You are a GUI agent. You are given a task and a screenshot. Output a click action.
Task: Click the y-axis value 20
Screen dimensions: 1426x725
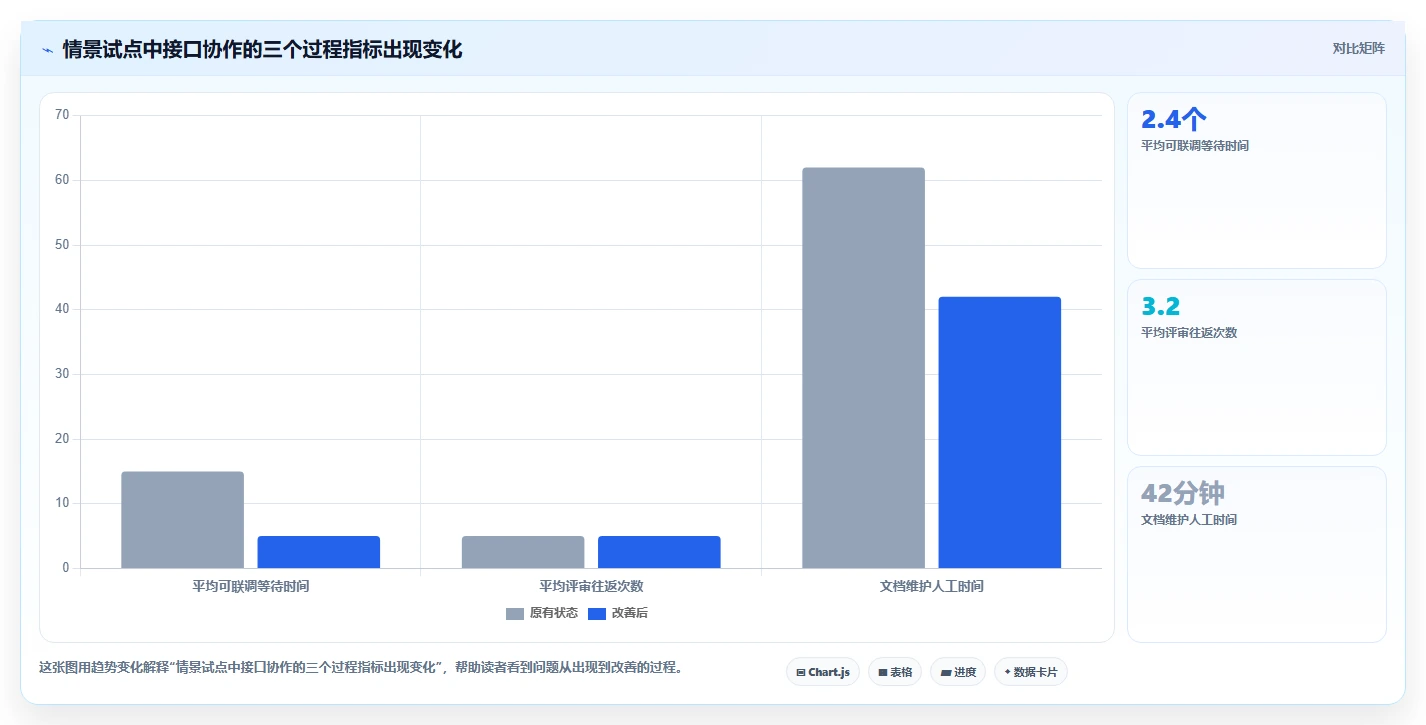click(x=62, y=439)
